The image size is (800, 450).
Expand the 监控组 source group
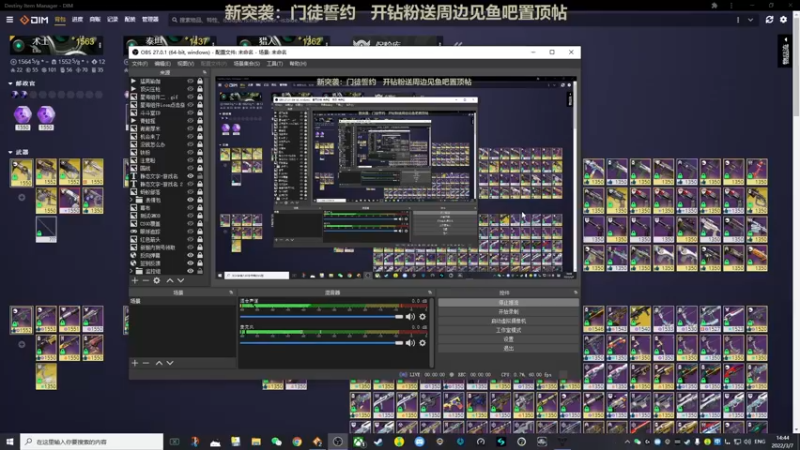132,271
